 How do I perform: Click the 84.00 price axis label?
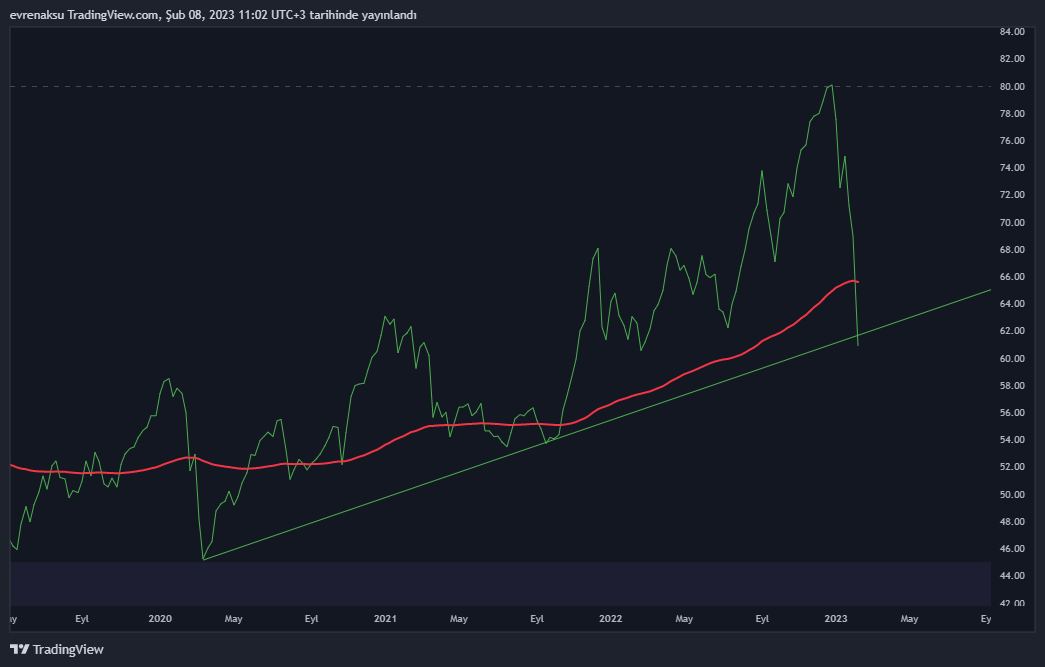(x=1012, y=31)
